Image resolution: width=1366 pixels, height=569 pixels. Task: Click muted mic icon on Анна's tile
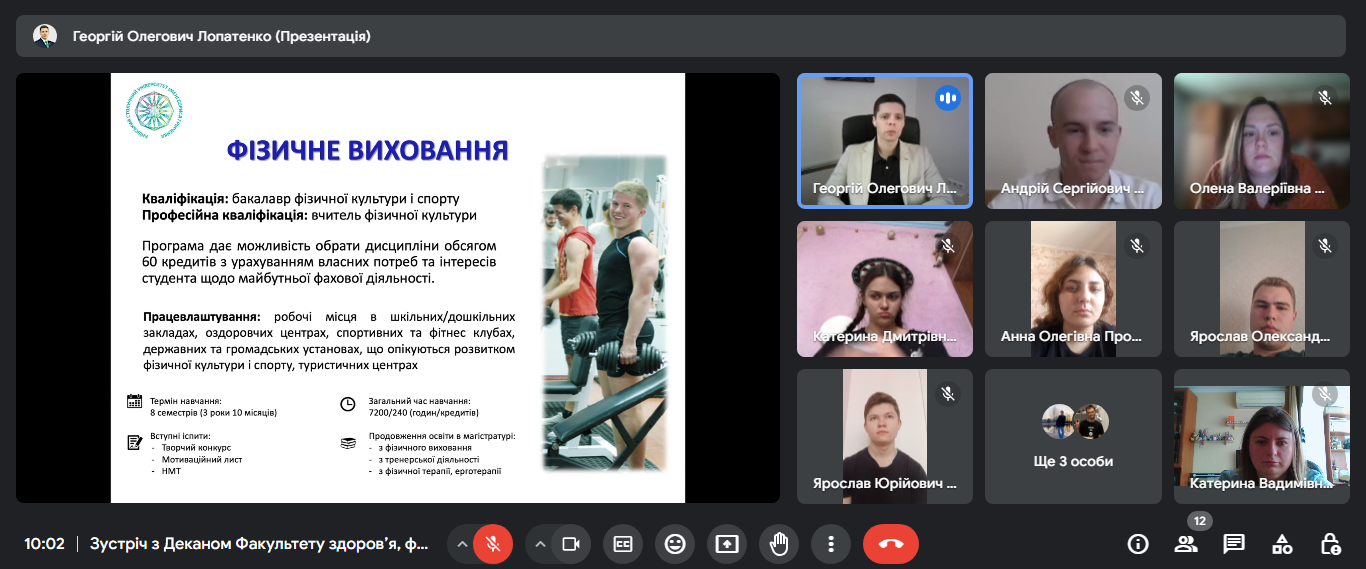point(1135,246)
